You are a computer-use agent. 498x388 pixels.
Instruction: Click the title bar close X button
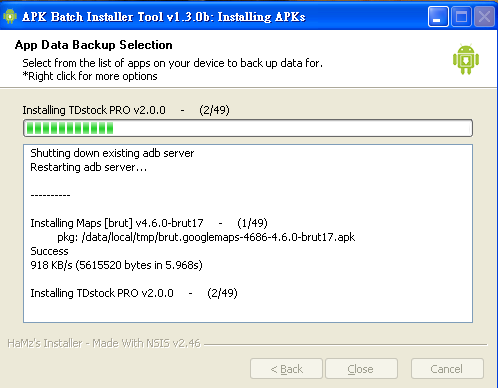484,16
